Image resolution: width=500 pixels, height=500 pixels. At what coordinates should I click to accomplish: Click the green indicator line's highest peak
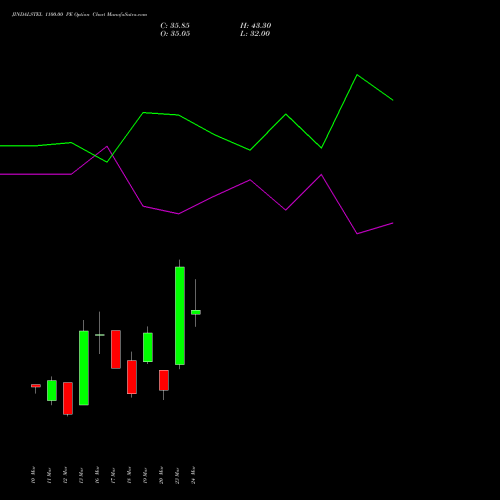coord(357,75)
